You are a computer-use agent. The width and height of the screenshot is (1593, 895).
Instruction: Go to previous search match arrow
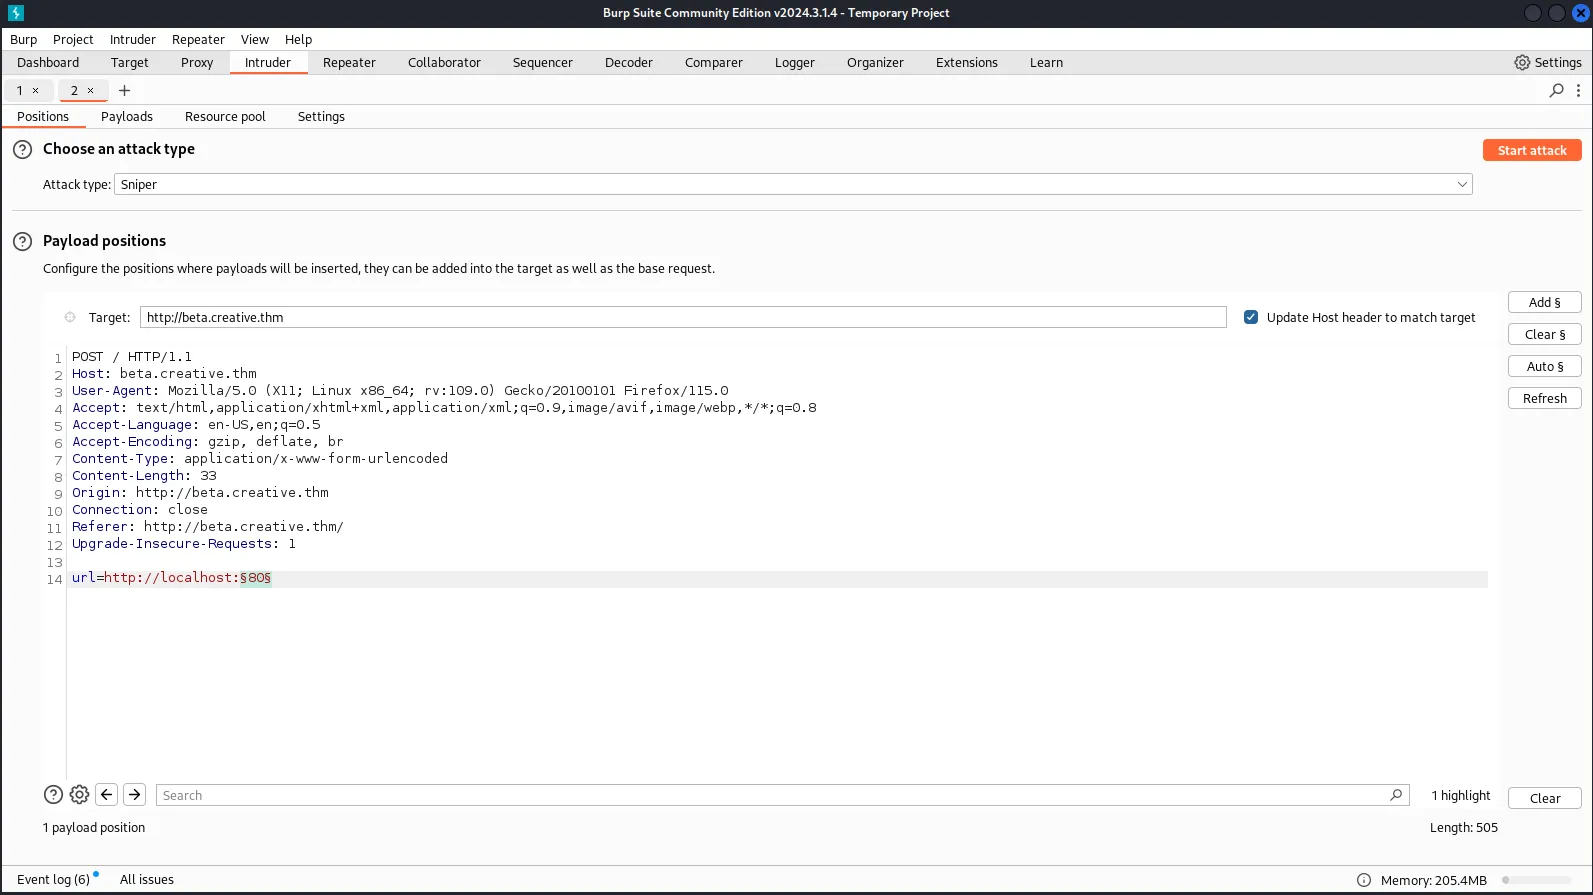point(107,795)
